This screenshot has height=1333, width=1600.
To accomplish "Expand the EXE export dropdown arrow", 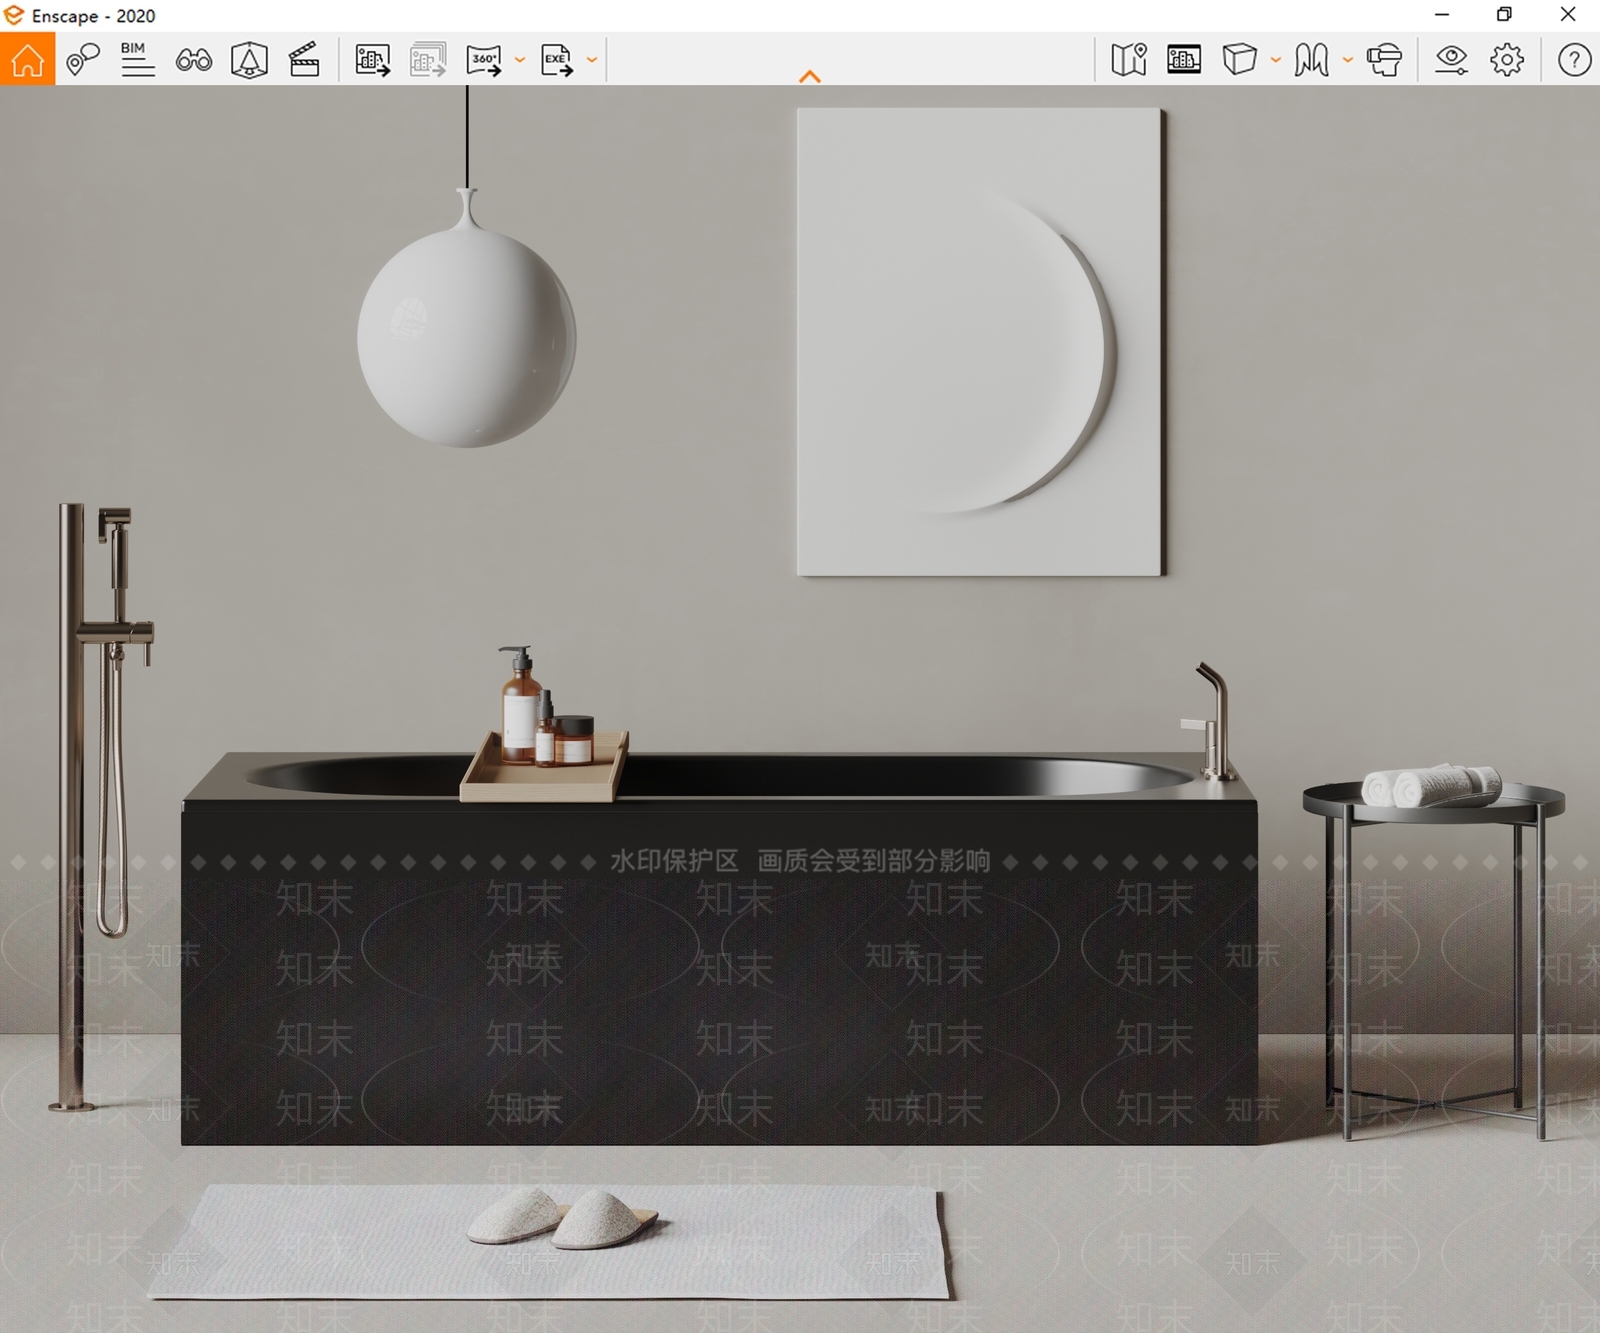I will pyautogui.click(x=592, y=60).
